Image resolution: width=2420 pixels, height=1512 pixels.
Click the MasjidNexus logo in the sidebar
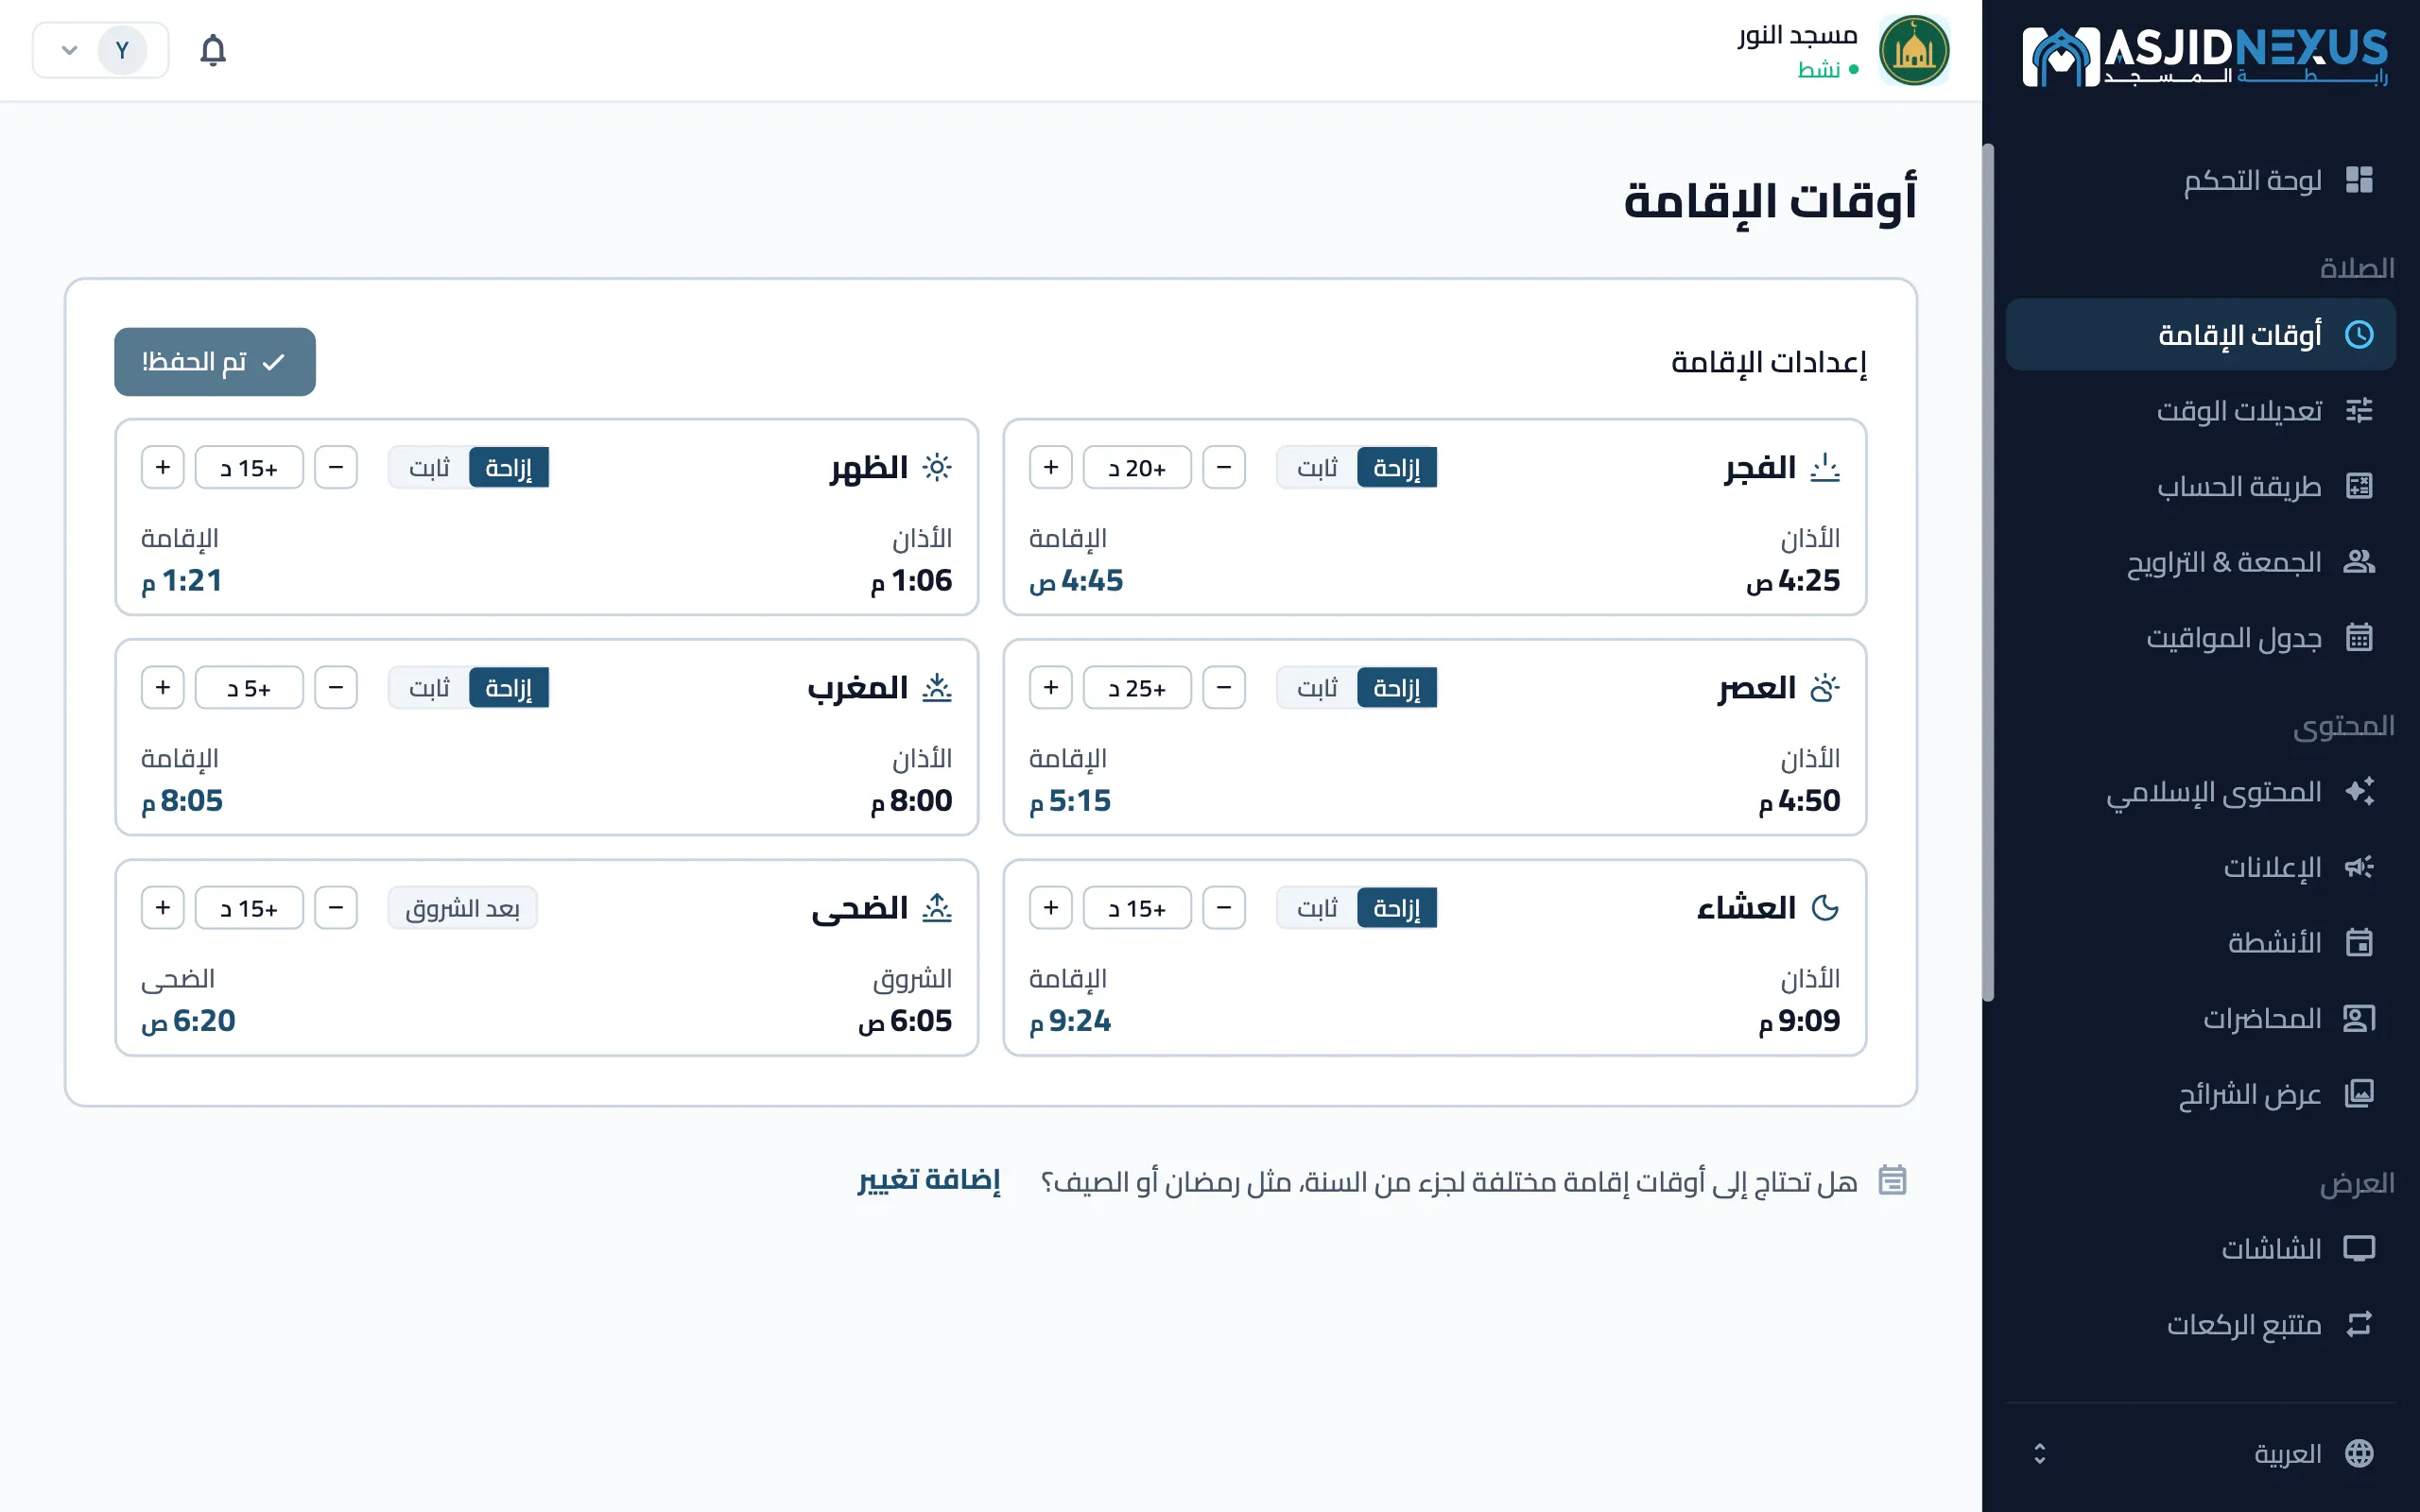tap(2205, 56)
